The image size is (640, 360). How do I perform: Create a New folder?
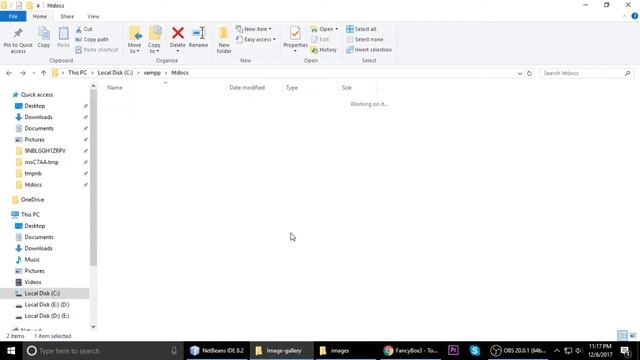[x=224, y=40]
